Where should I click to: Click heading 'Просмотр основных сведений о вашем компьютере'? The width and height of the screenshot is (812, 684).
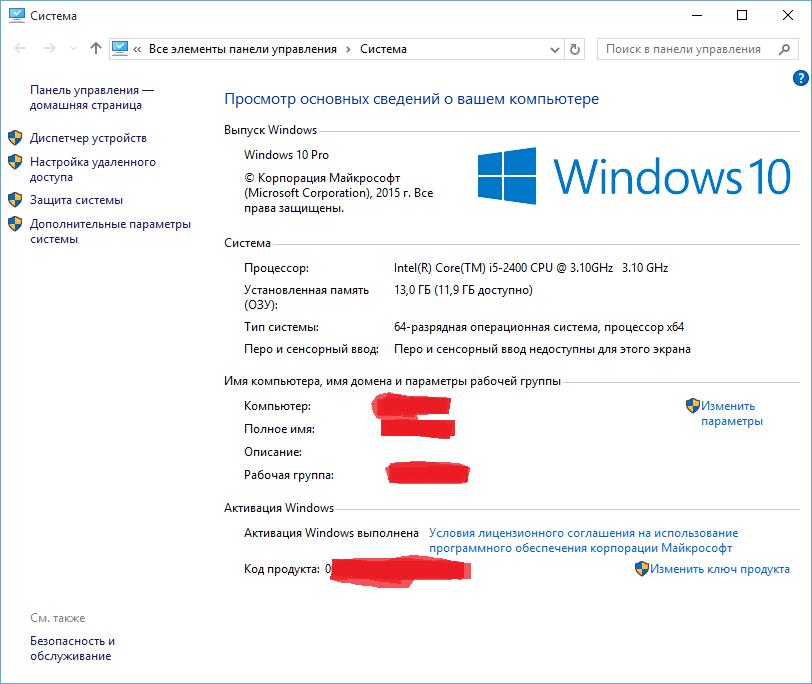pos(411,99)
